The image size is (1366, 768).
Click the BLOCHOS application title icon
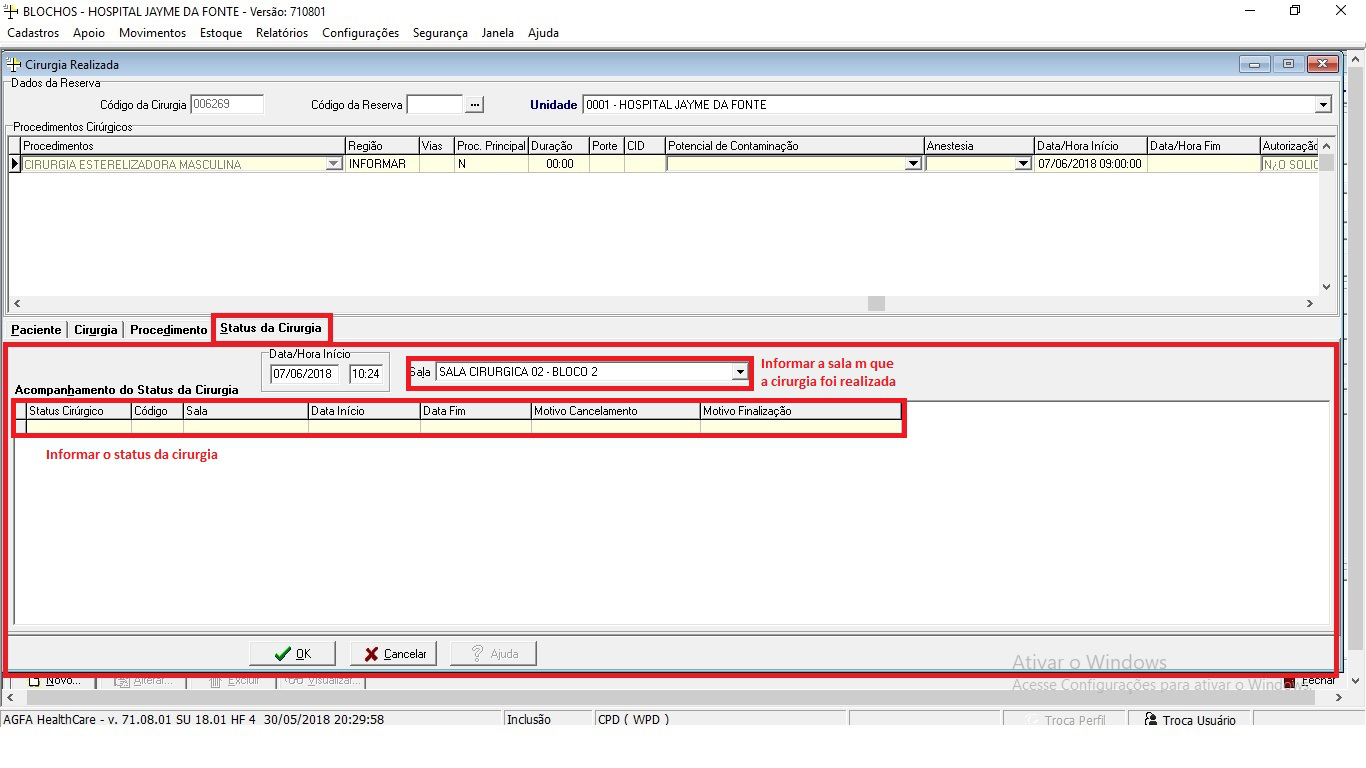(11, 11)
